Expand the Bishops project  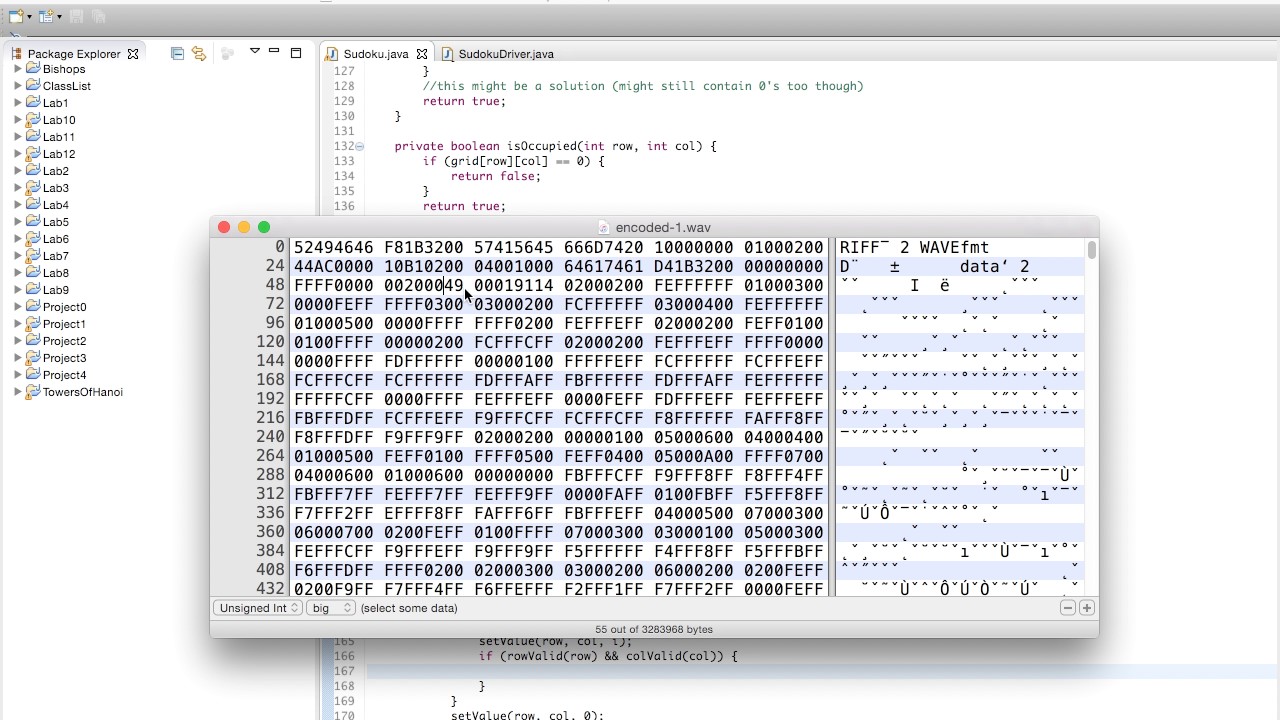pos(18,69)
